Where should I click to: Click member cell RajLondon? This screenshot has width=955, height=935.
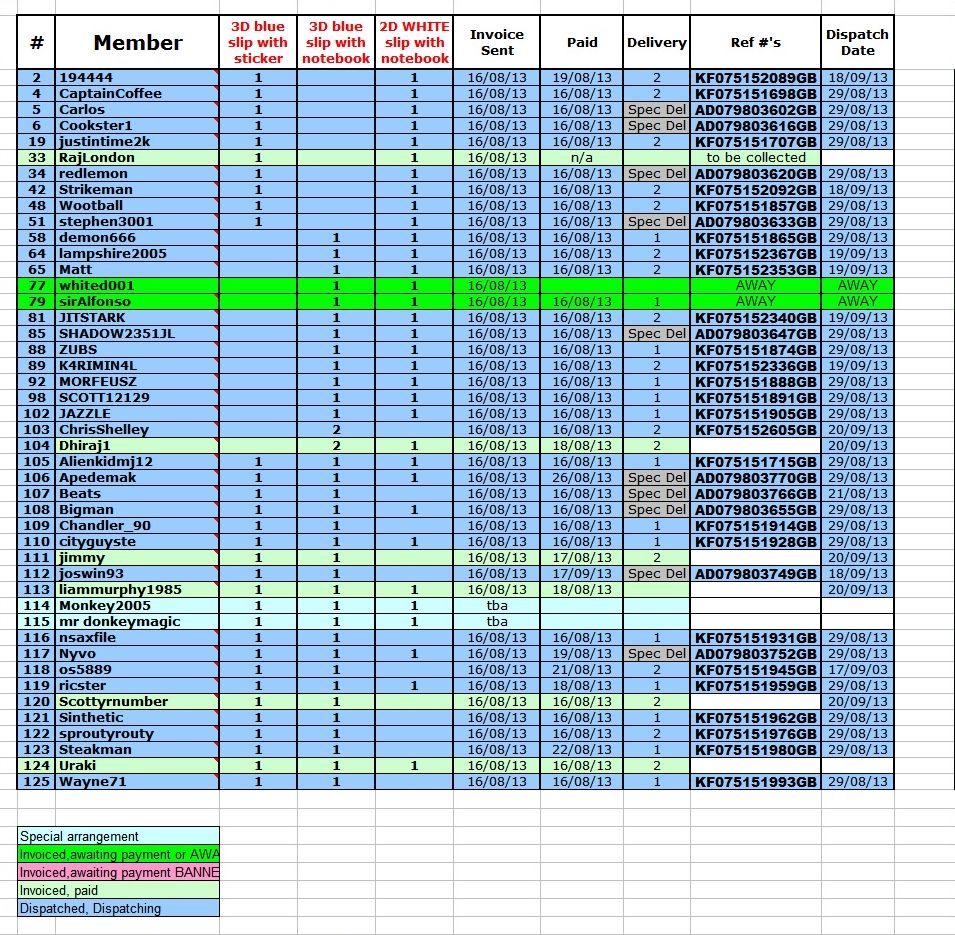click(137, 158)
